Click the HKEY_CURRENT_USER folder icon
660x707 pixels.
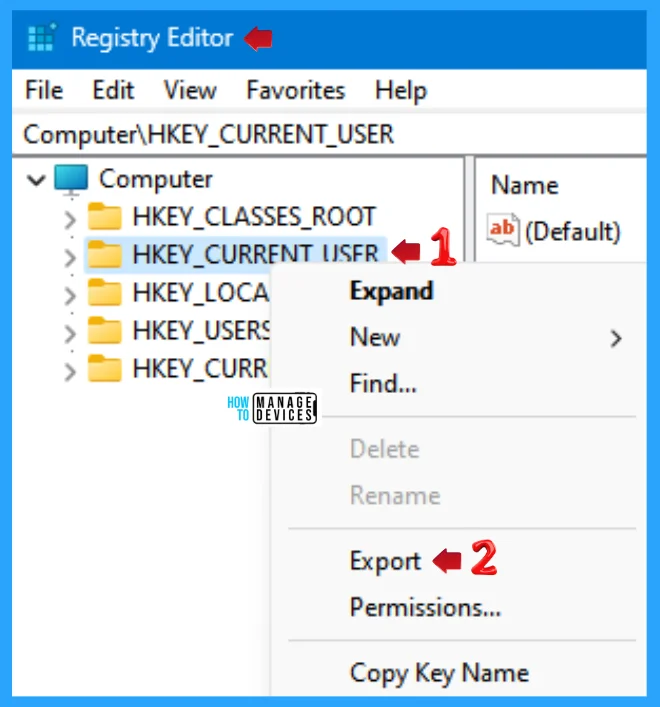104,255
